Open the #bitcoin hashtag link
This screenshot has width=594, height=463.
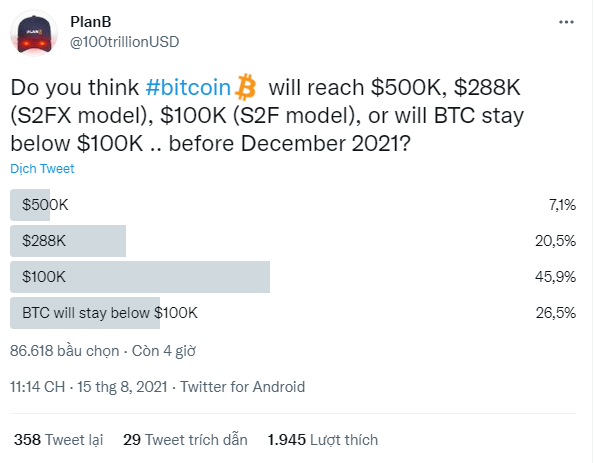188,87
